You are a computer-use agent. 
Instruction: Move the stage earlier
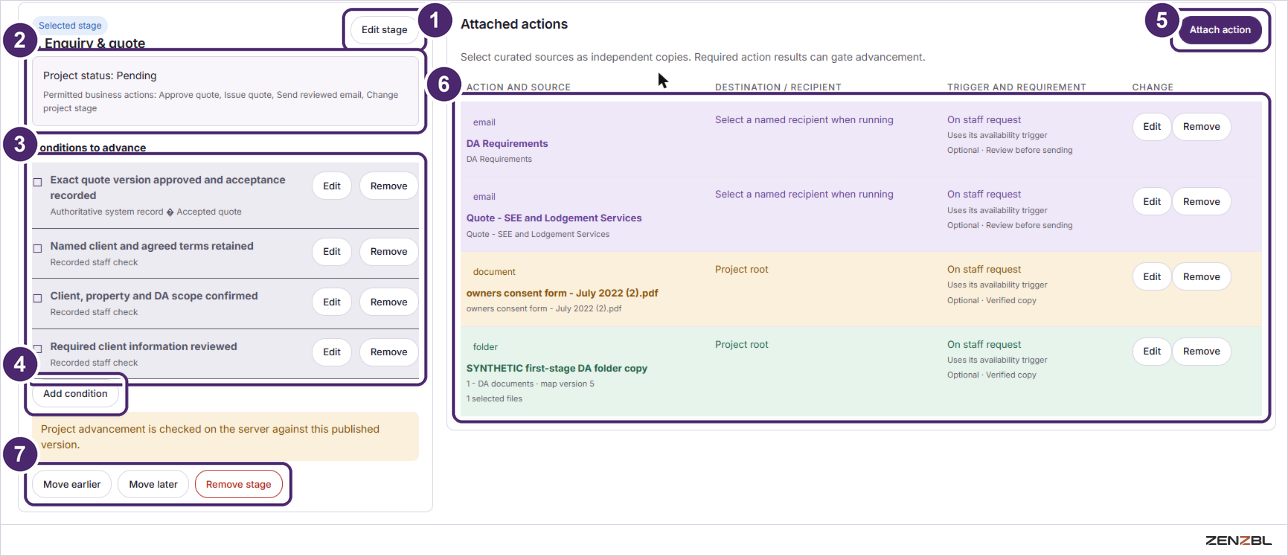pyautogui.click(x=72, y=485)
